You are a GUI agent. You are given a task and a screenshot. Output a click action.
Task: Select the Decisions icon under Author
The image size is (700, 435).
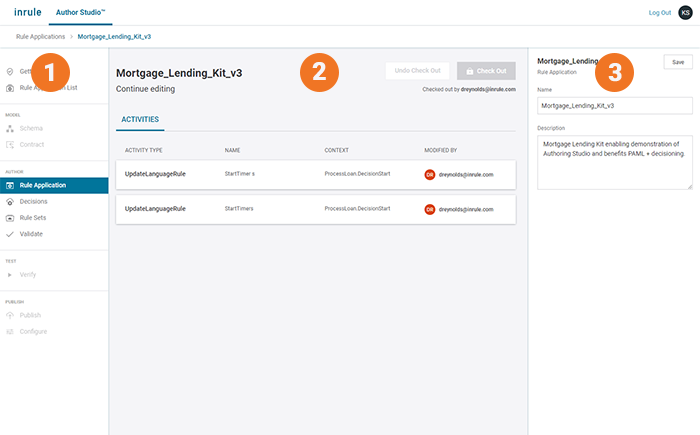pos(10,201)
